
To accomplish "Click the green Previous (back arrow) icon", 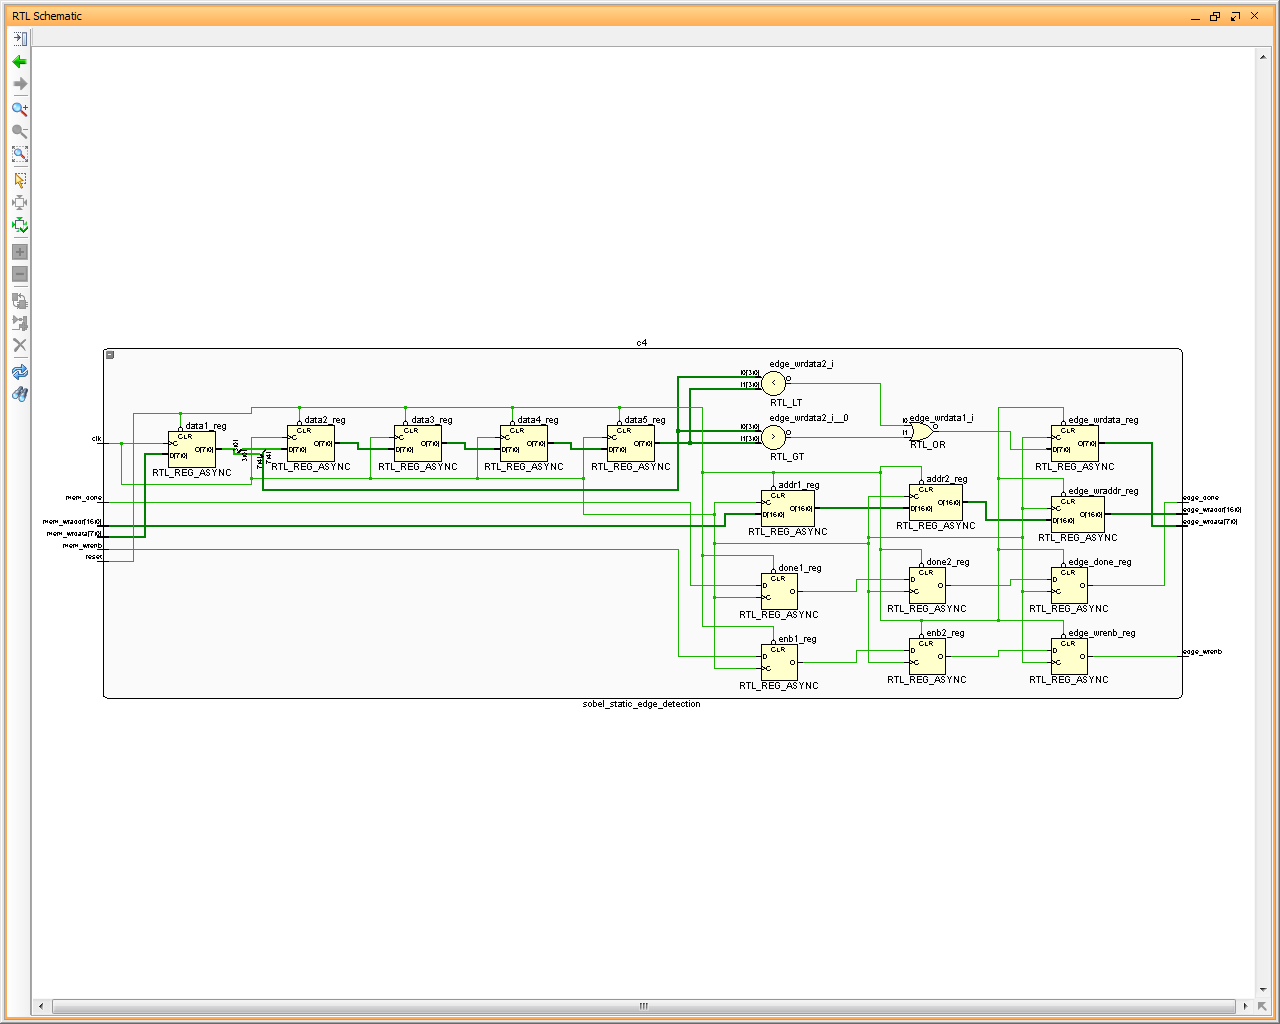I will (x=19, y=62).
